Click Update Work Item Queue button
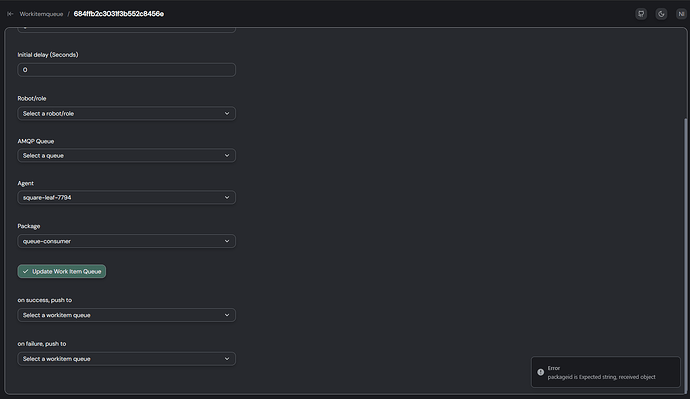Viewport: 690px width, 399px height. tap(62, 271)
